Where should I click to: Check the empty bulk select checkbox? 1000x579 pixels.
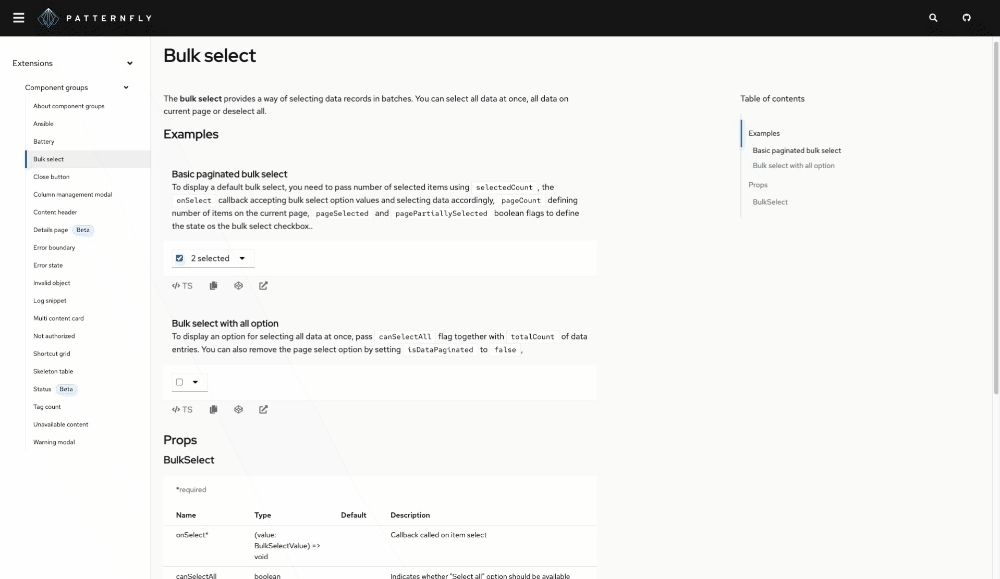pos(179,382)
